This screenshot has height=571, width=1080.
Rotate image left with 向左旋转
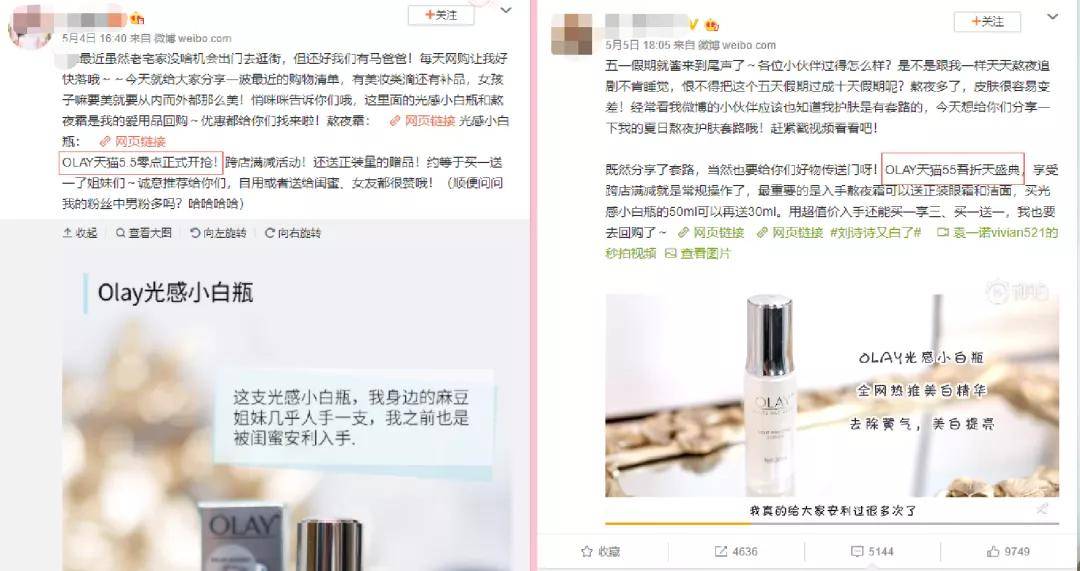pyautogui.click(x=218, y=233)
